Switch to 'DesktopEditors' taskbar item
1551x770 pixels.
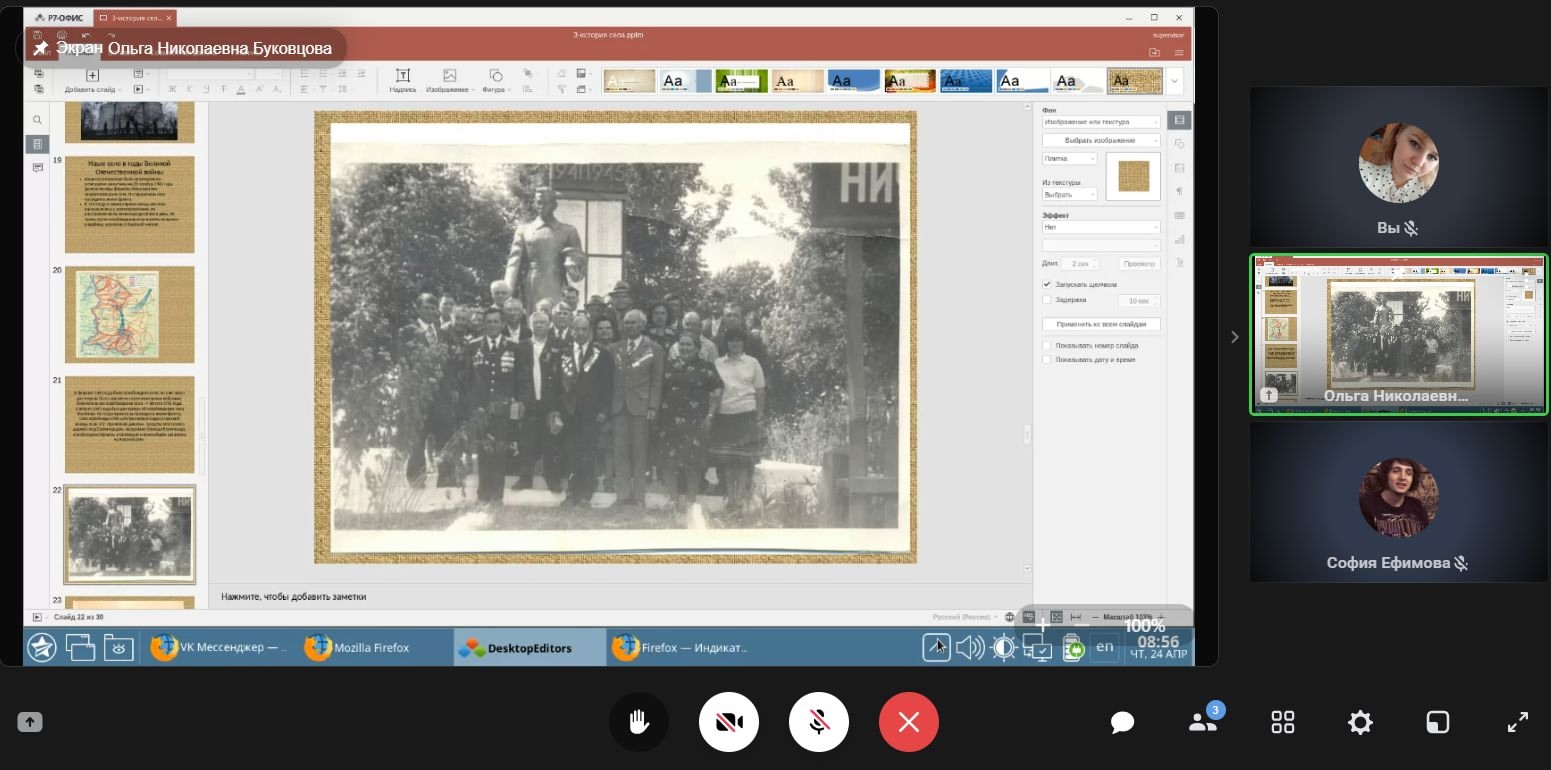point(529,648)
